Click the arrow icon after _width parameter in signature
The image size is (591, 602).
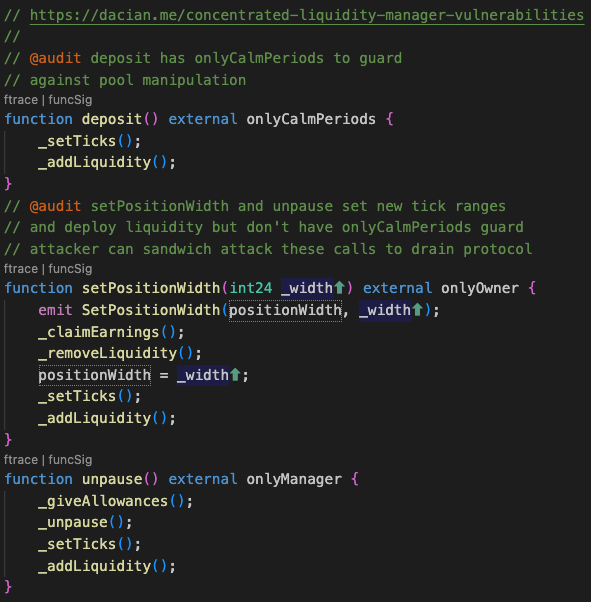(339, 288)
